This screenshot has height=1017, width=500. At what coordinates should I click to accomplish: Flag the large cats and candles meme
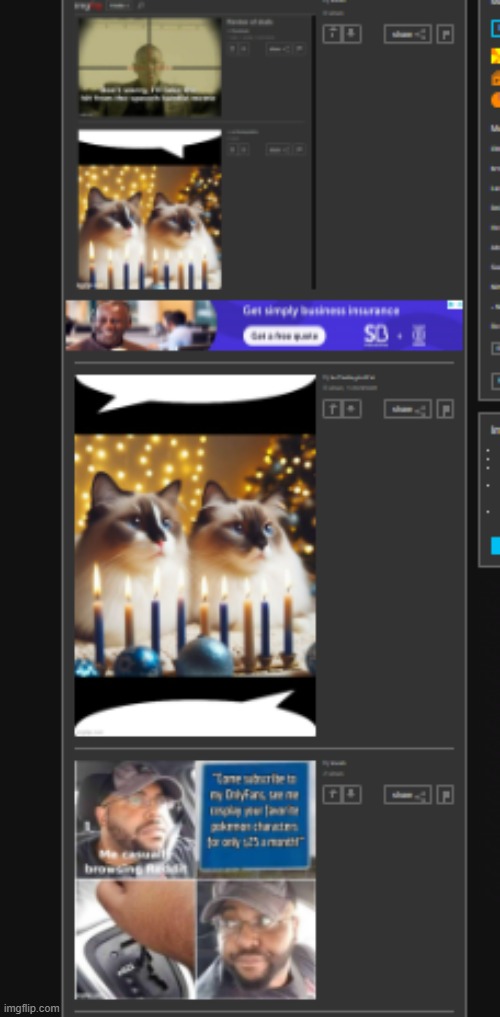click(445, 409)
